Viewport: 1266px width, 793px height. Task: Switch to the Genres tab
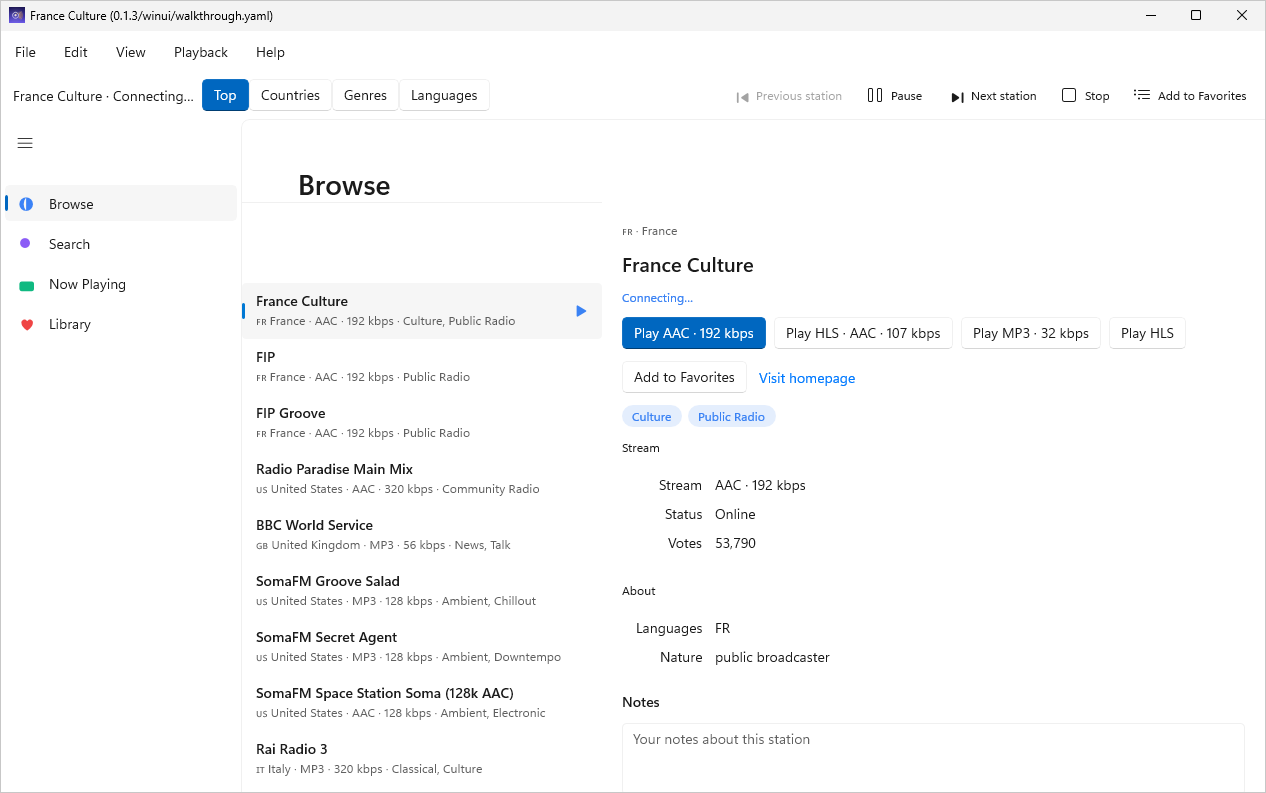[x=365, y=95]
